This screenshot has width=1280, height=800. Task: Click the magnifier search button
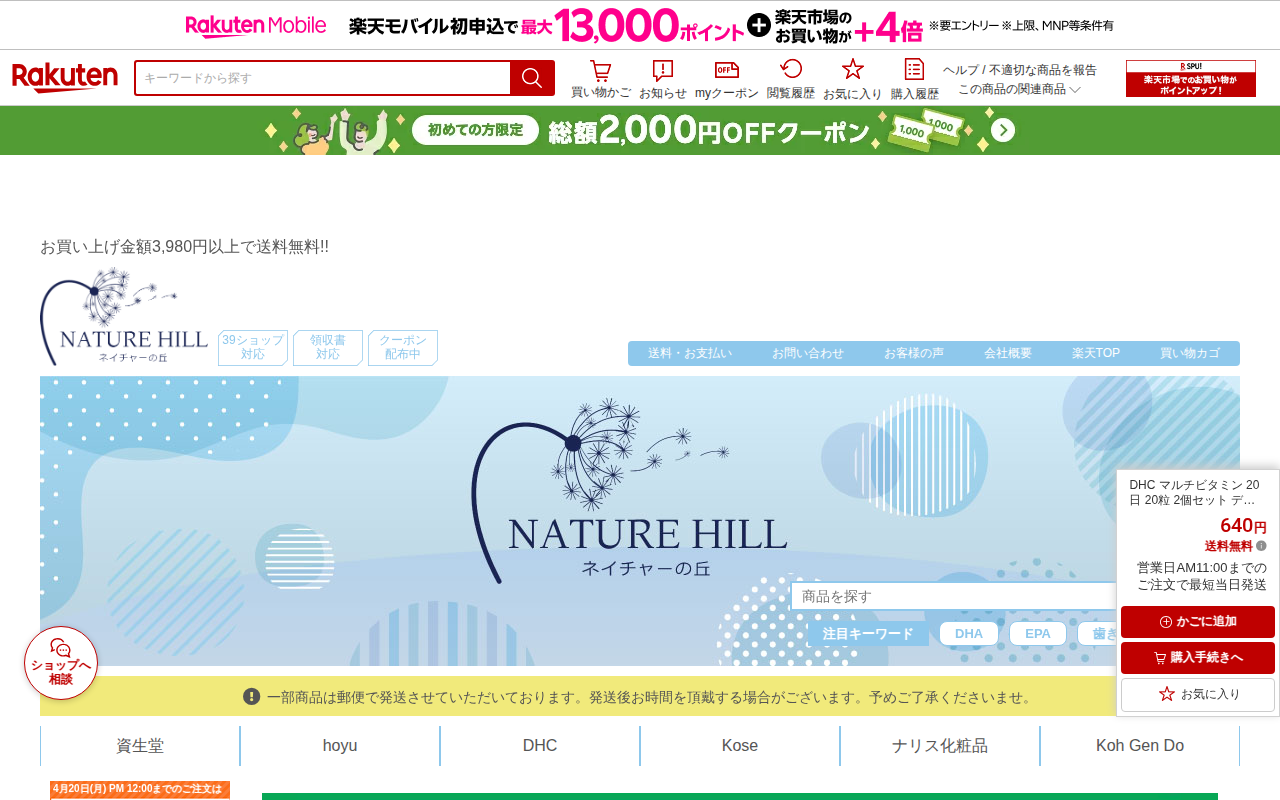point(532,78)
